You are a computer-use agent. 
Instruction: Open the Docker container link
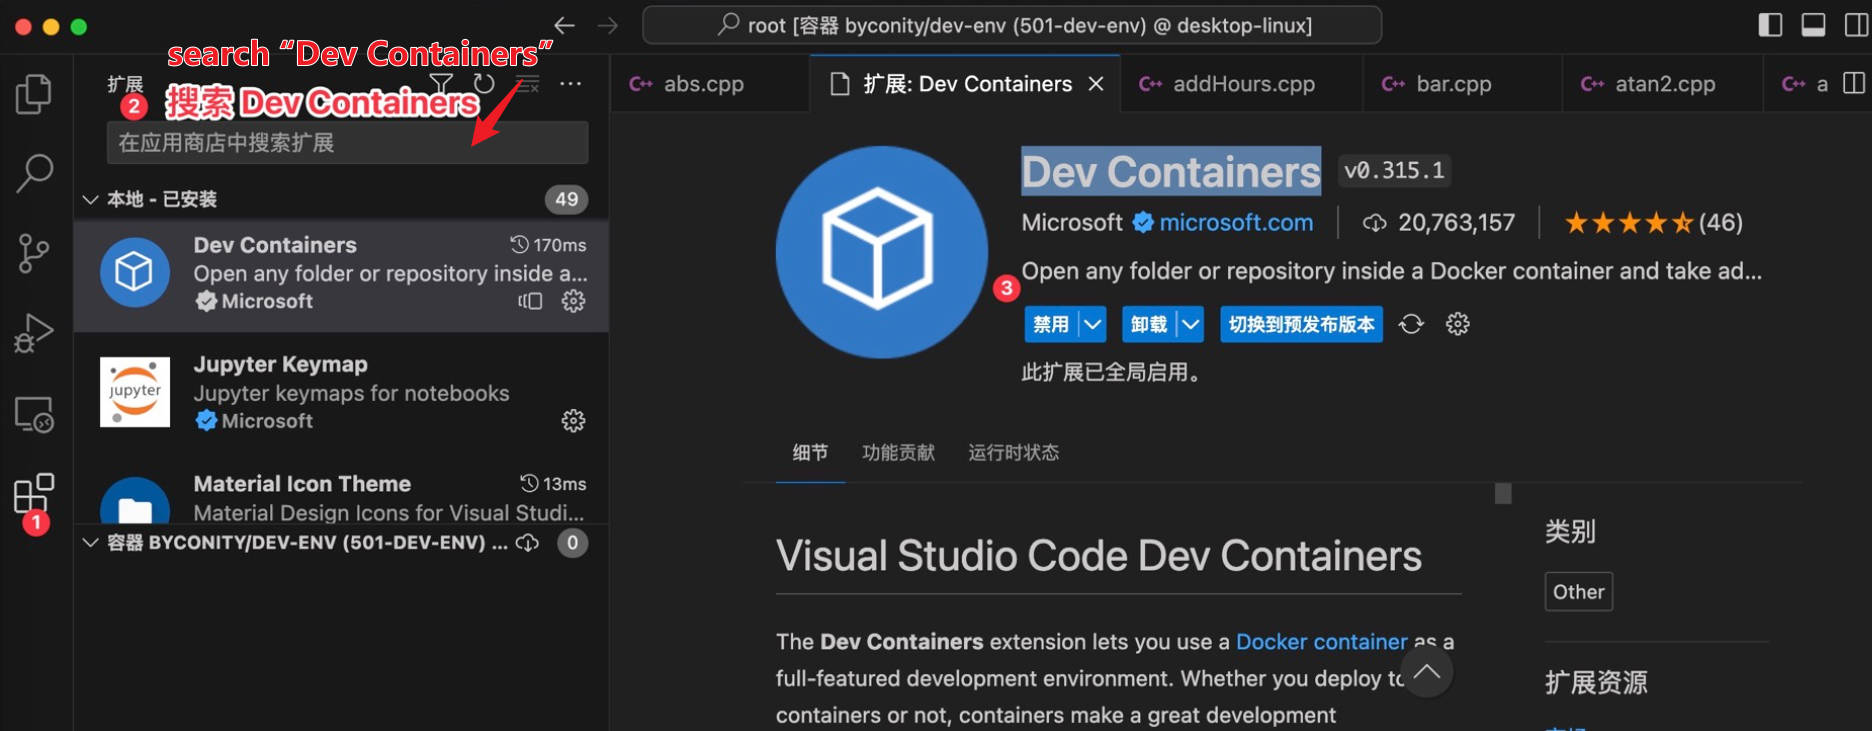pos(1321,641)
